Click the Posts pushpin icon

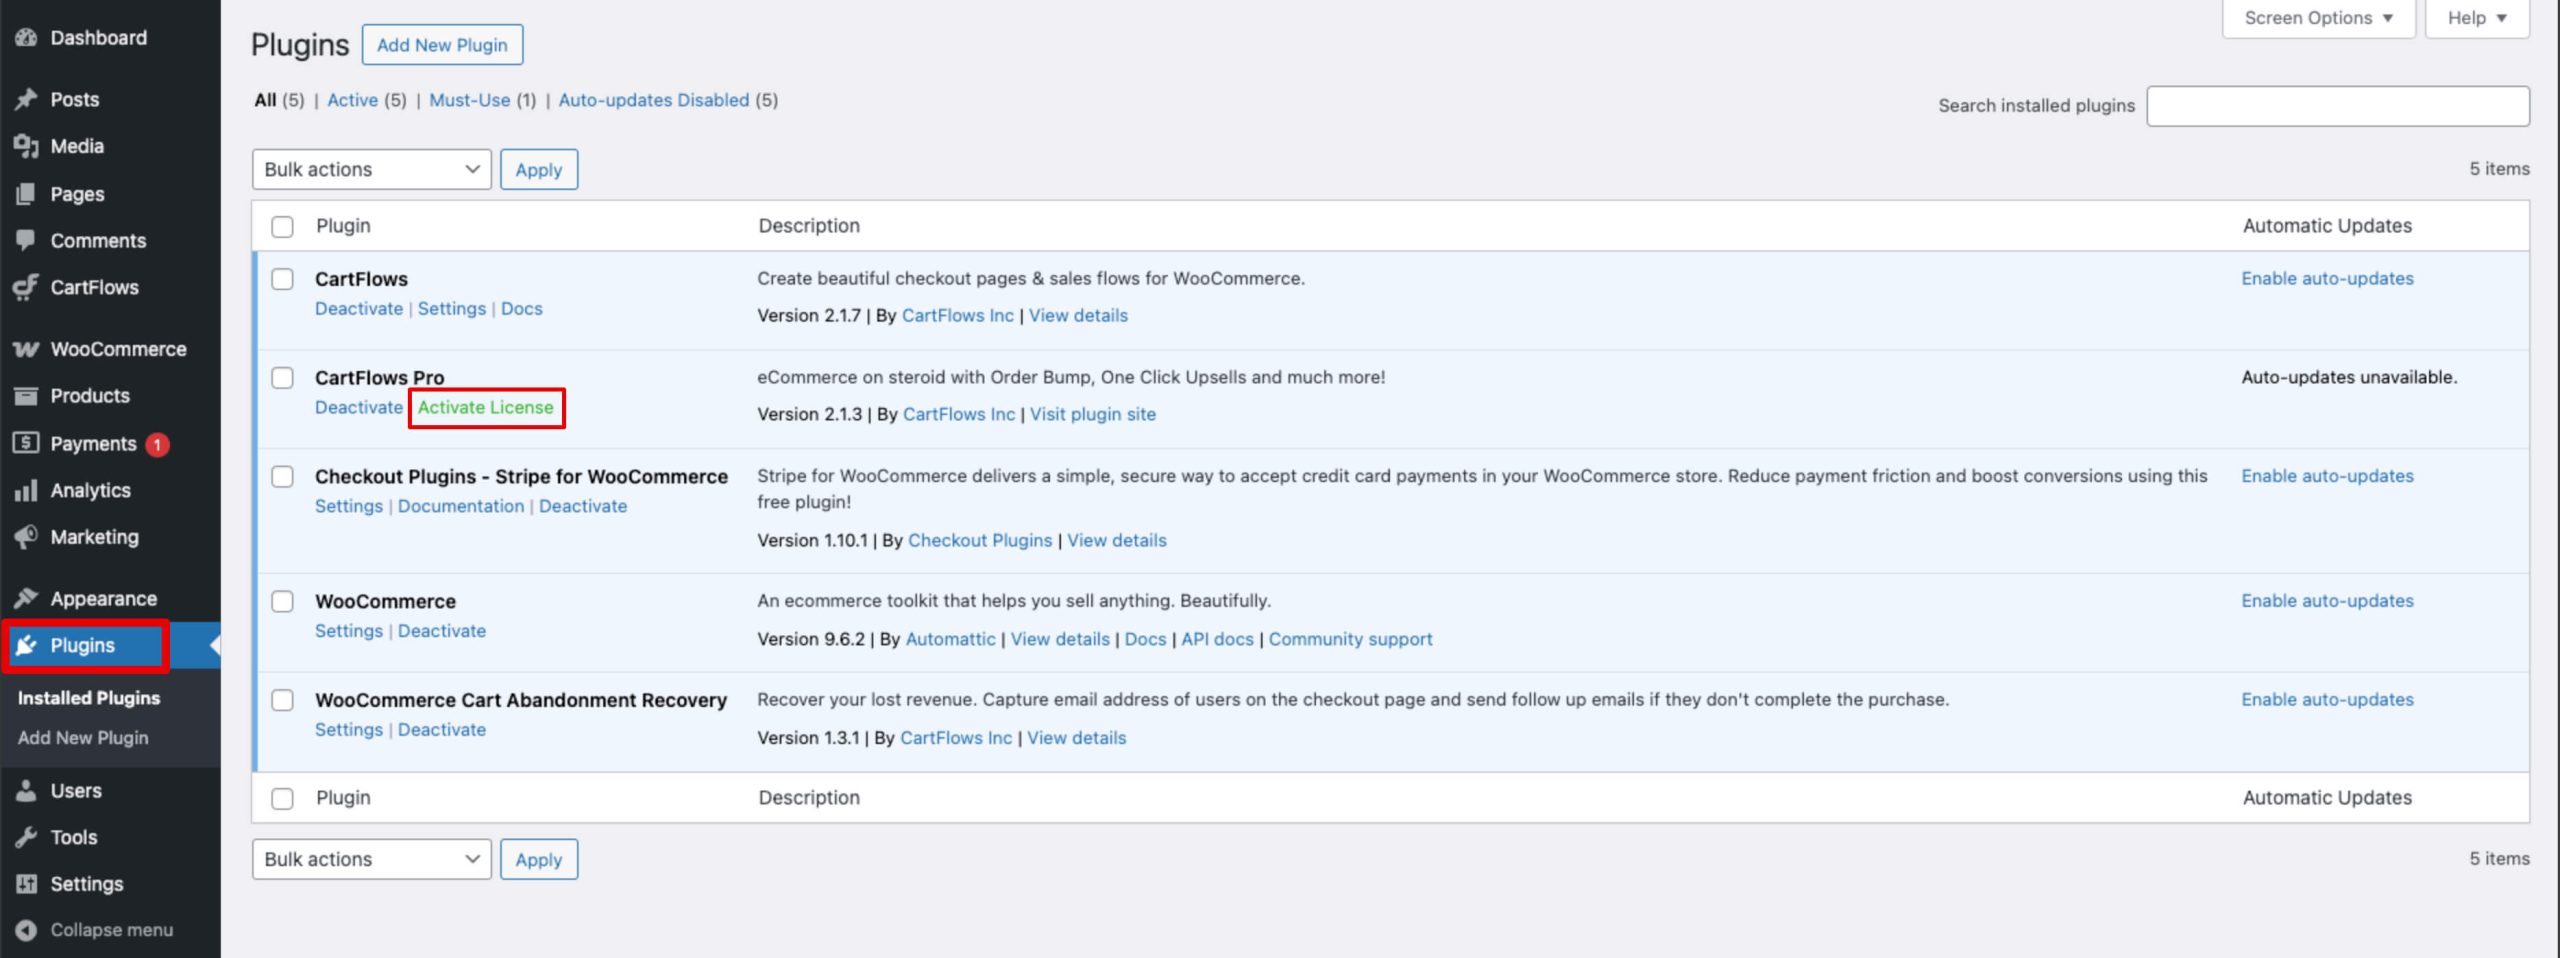click(26, 99)
